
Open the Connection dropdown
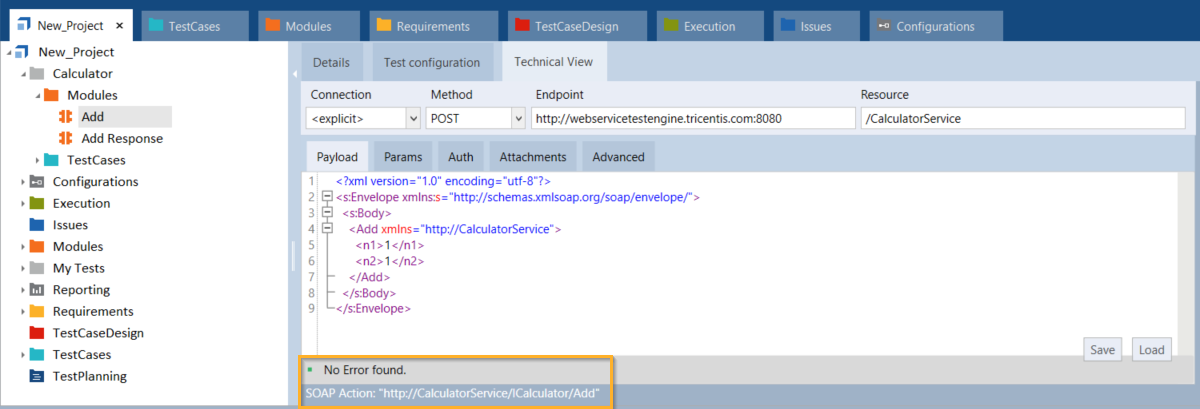point(413,118)
